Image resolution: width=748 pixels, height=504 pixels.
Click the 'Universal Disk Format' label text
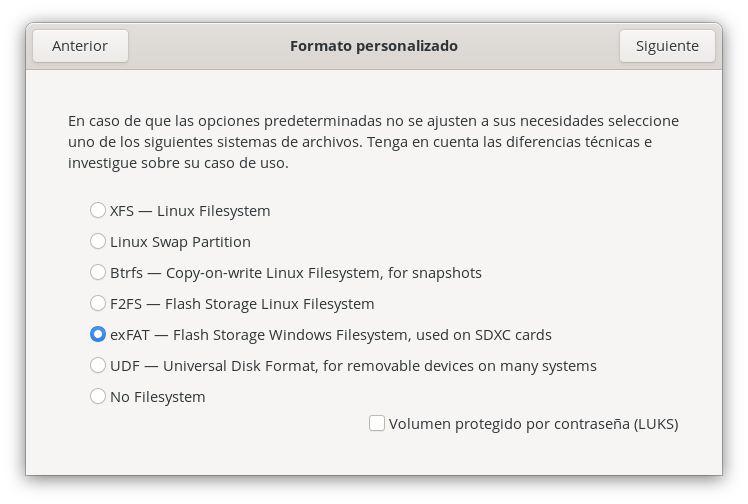(x=239, y=366)
